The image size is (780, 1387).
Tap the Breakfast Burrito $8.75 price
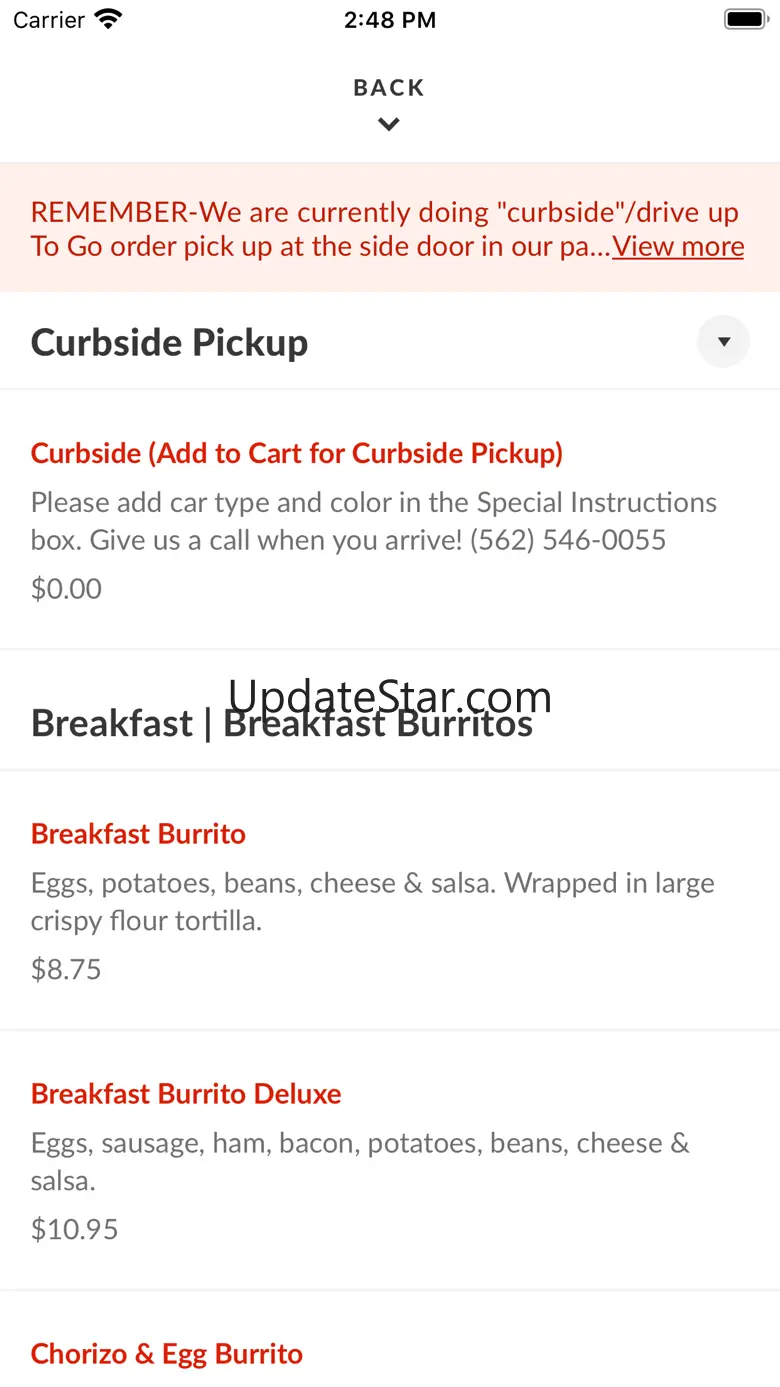coord(66,968)
